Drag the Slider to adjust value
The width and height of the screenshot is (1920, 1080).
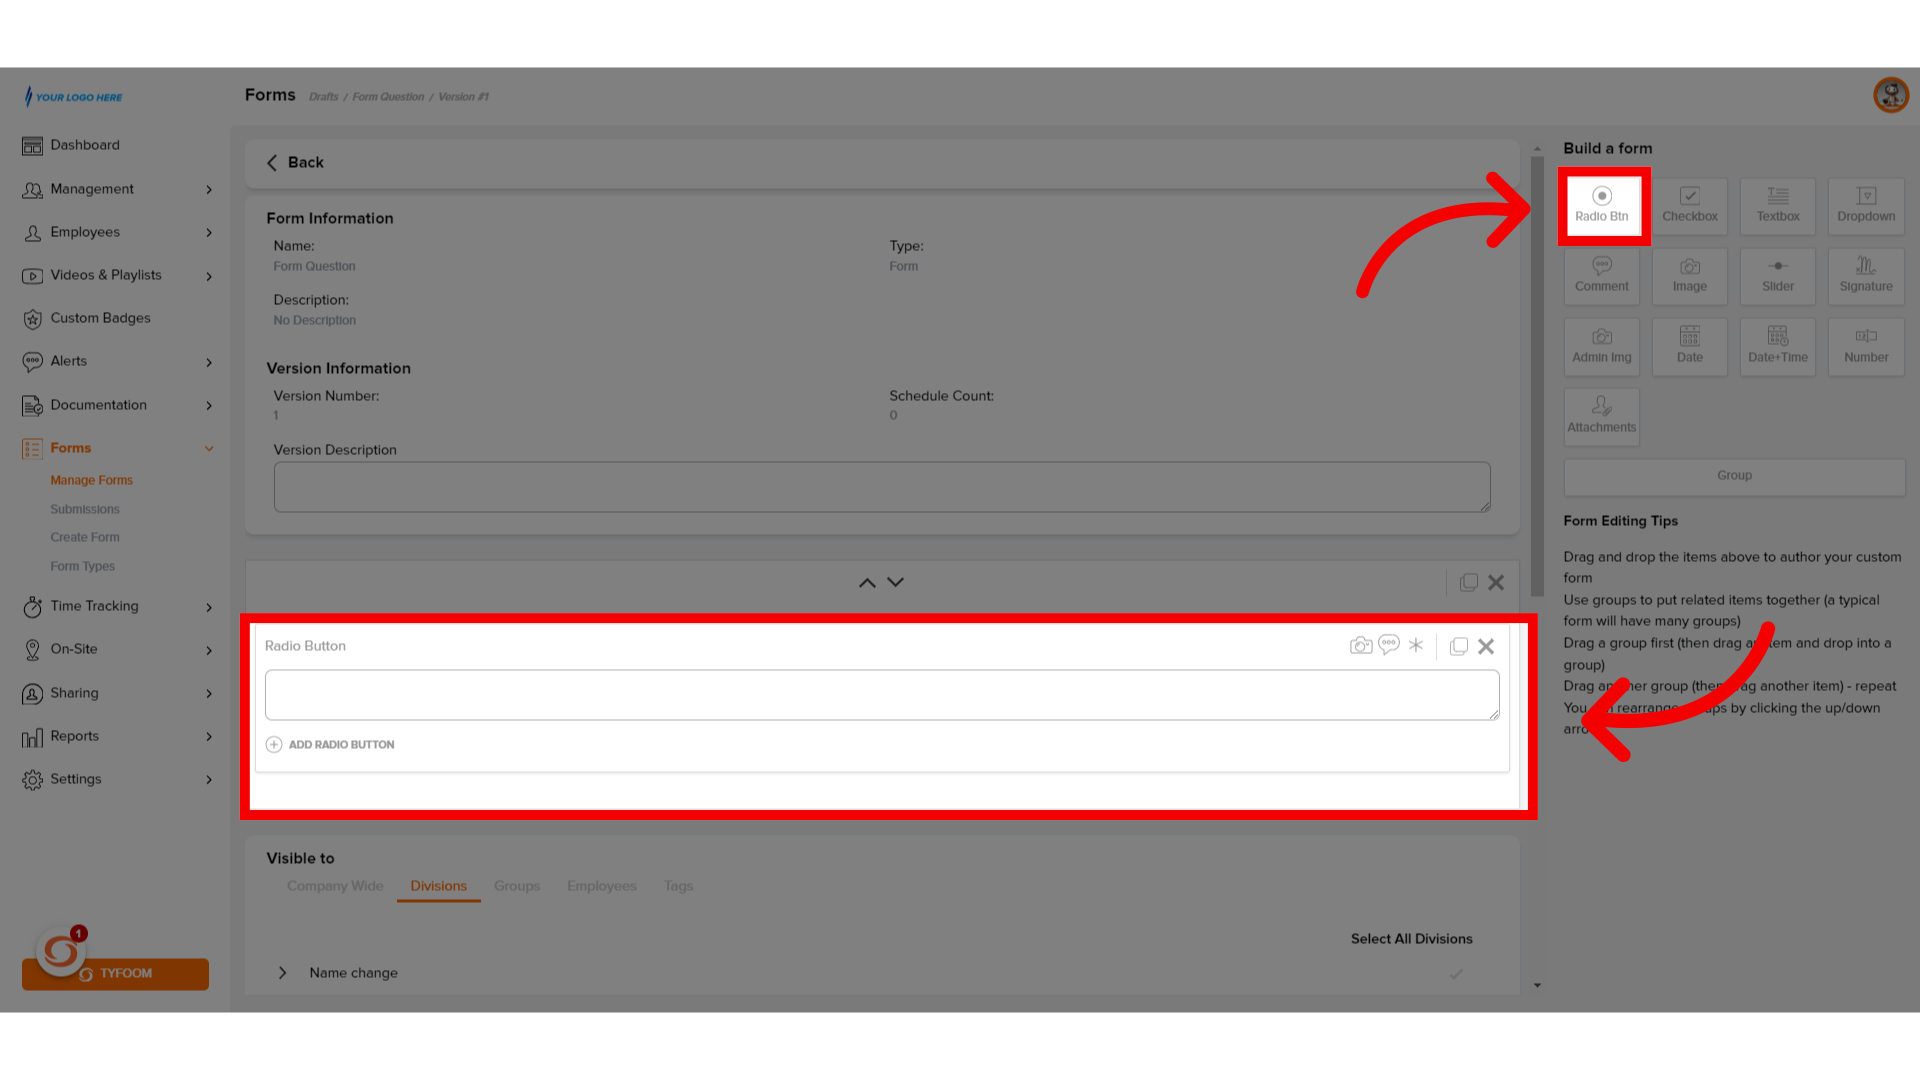pyautogui.click(x=1778, y=274)
